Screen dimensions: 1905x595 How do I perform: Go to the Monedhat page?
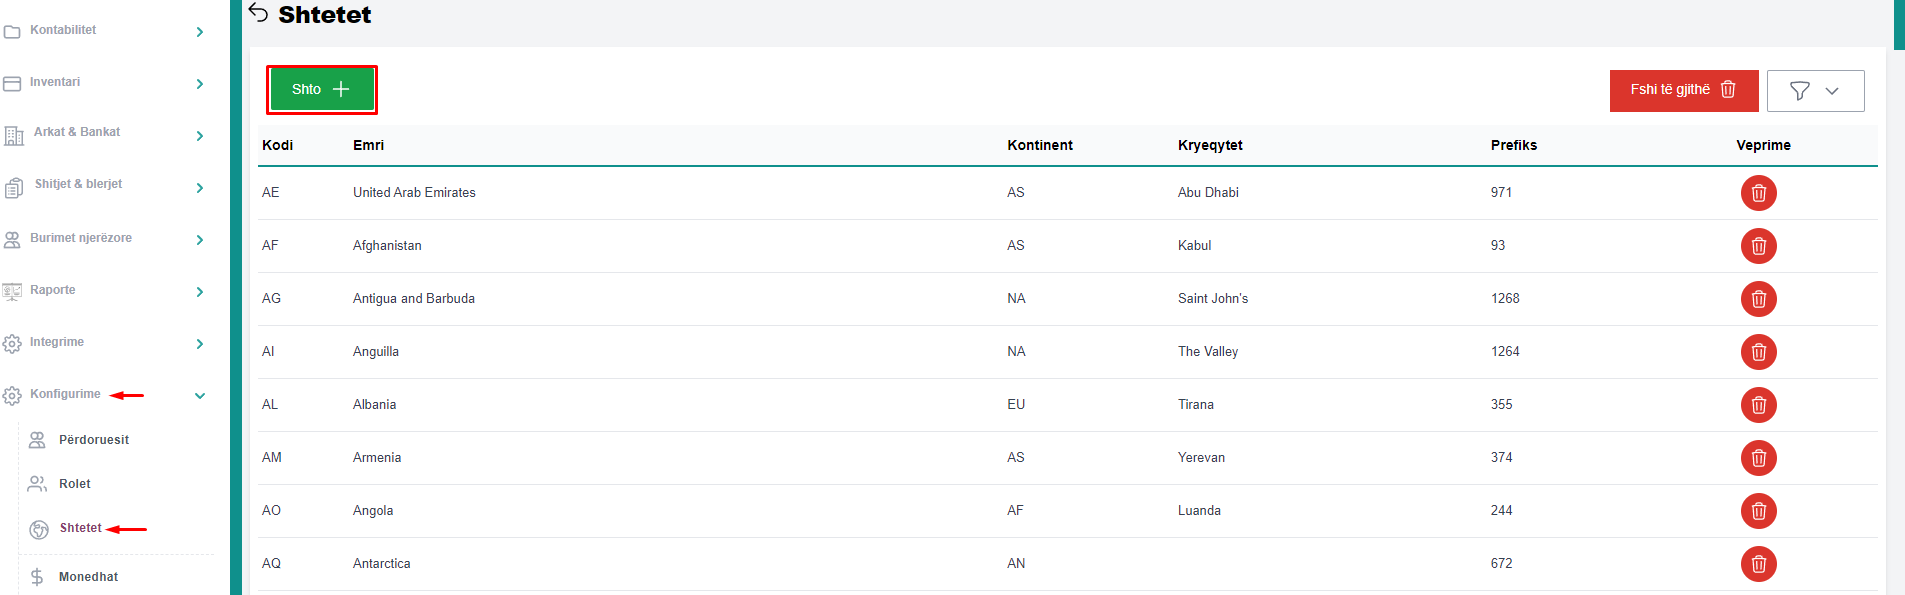pos(88,577)
